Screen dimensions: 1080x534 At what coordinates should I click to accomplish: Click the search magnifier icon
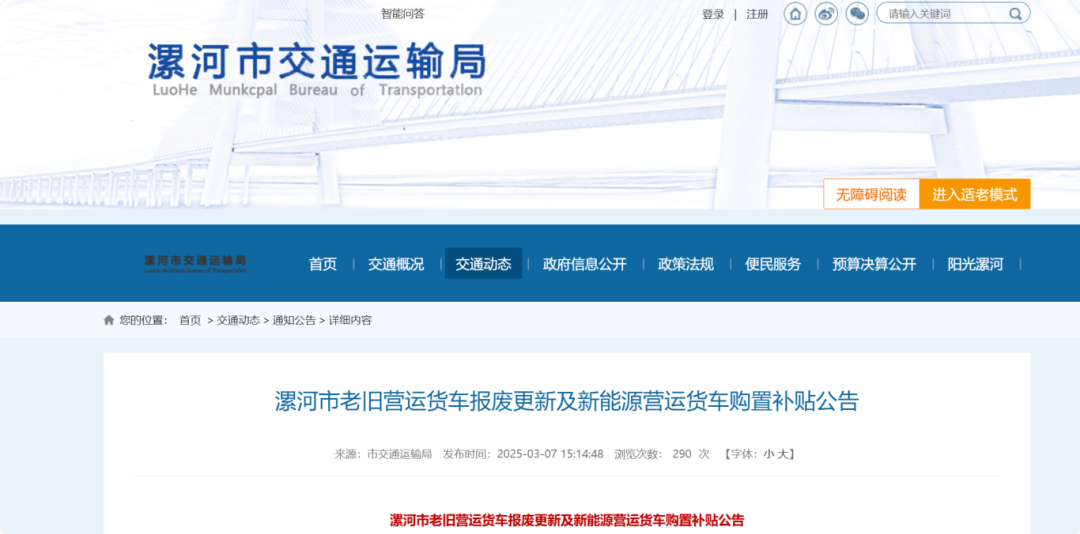coord(1015,14)
